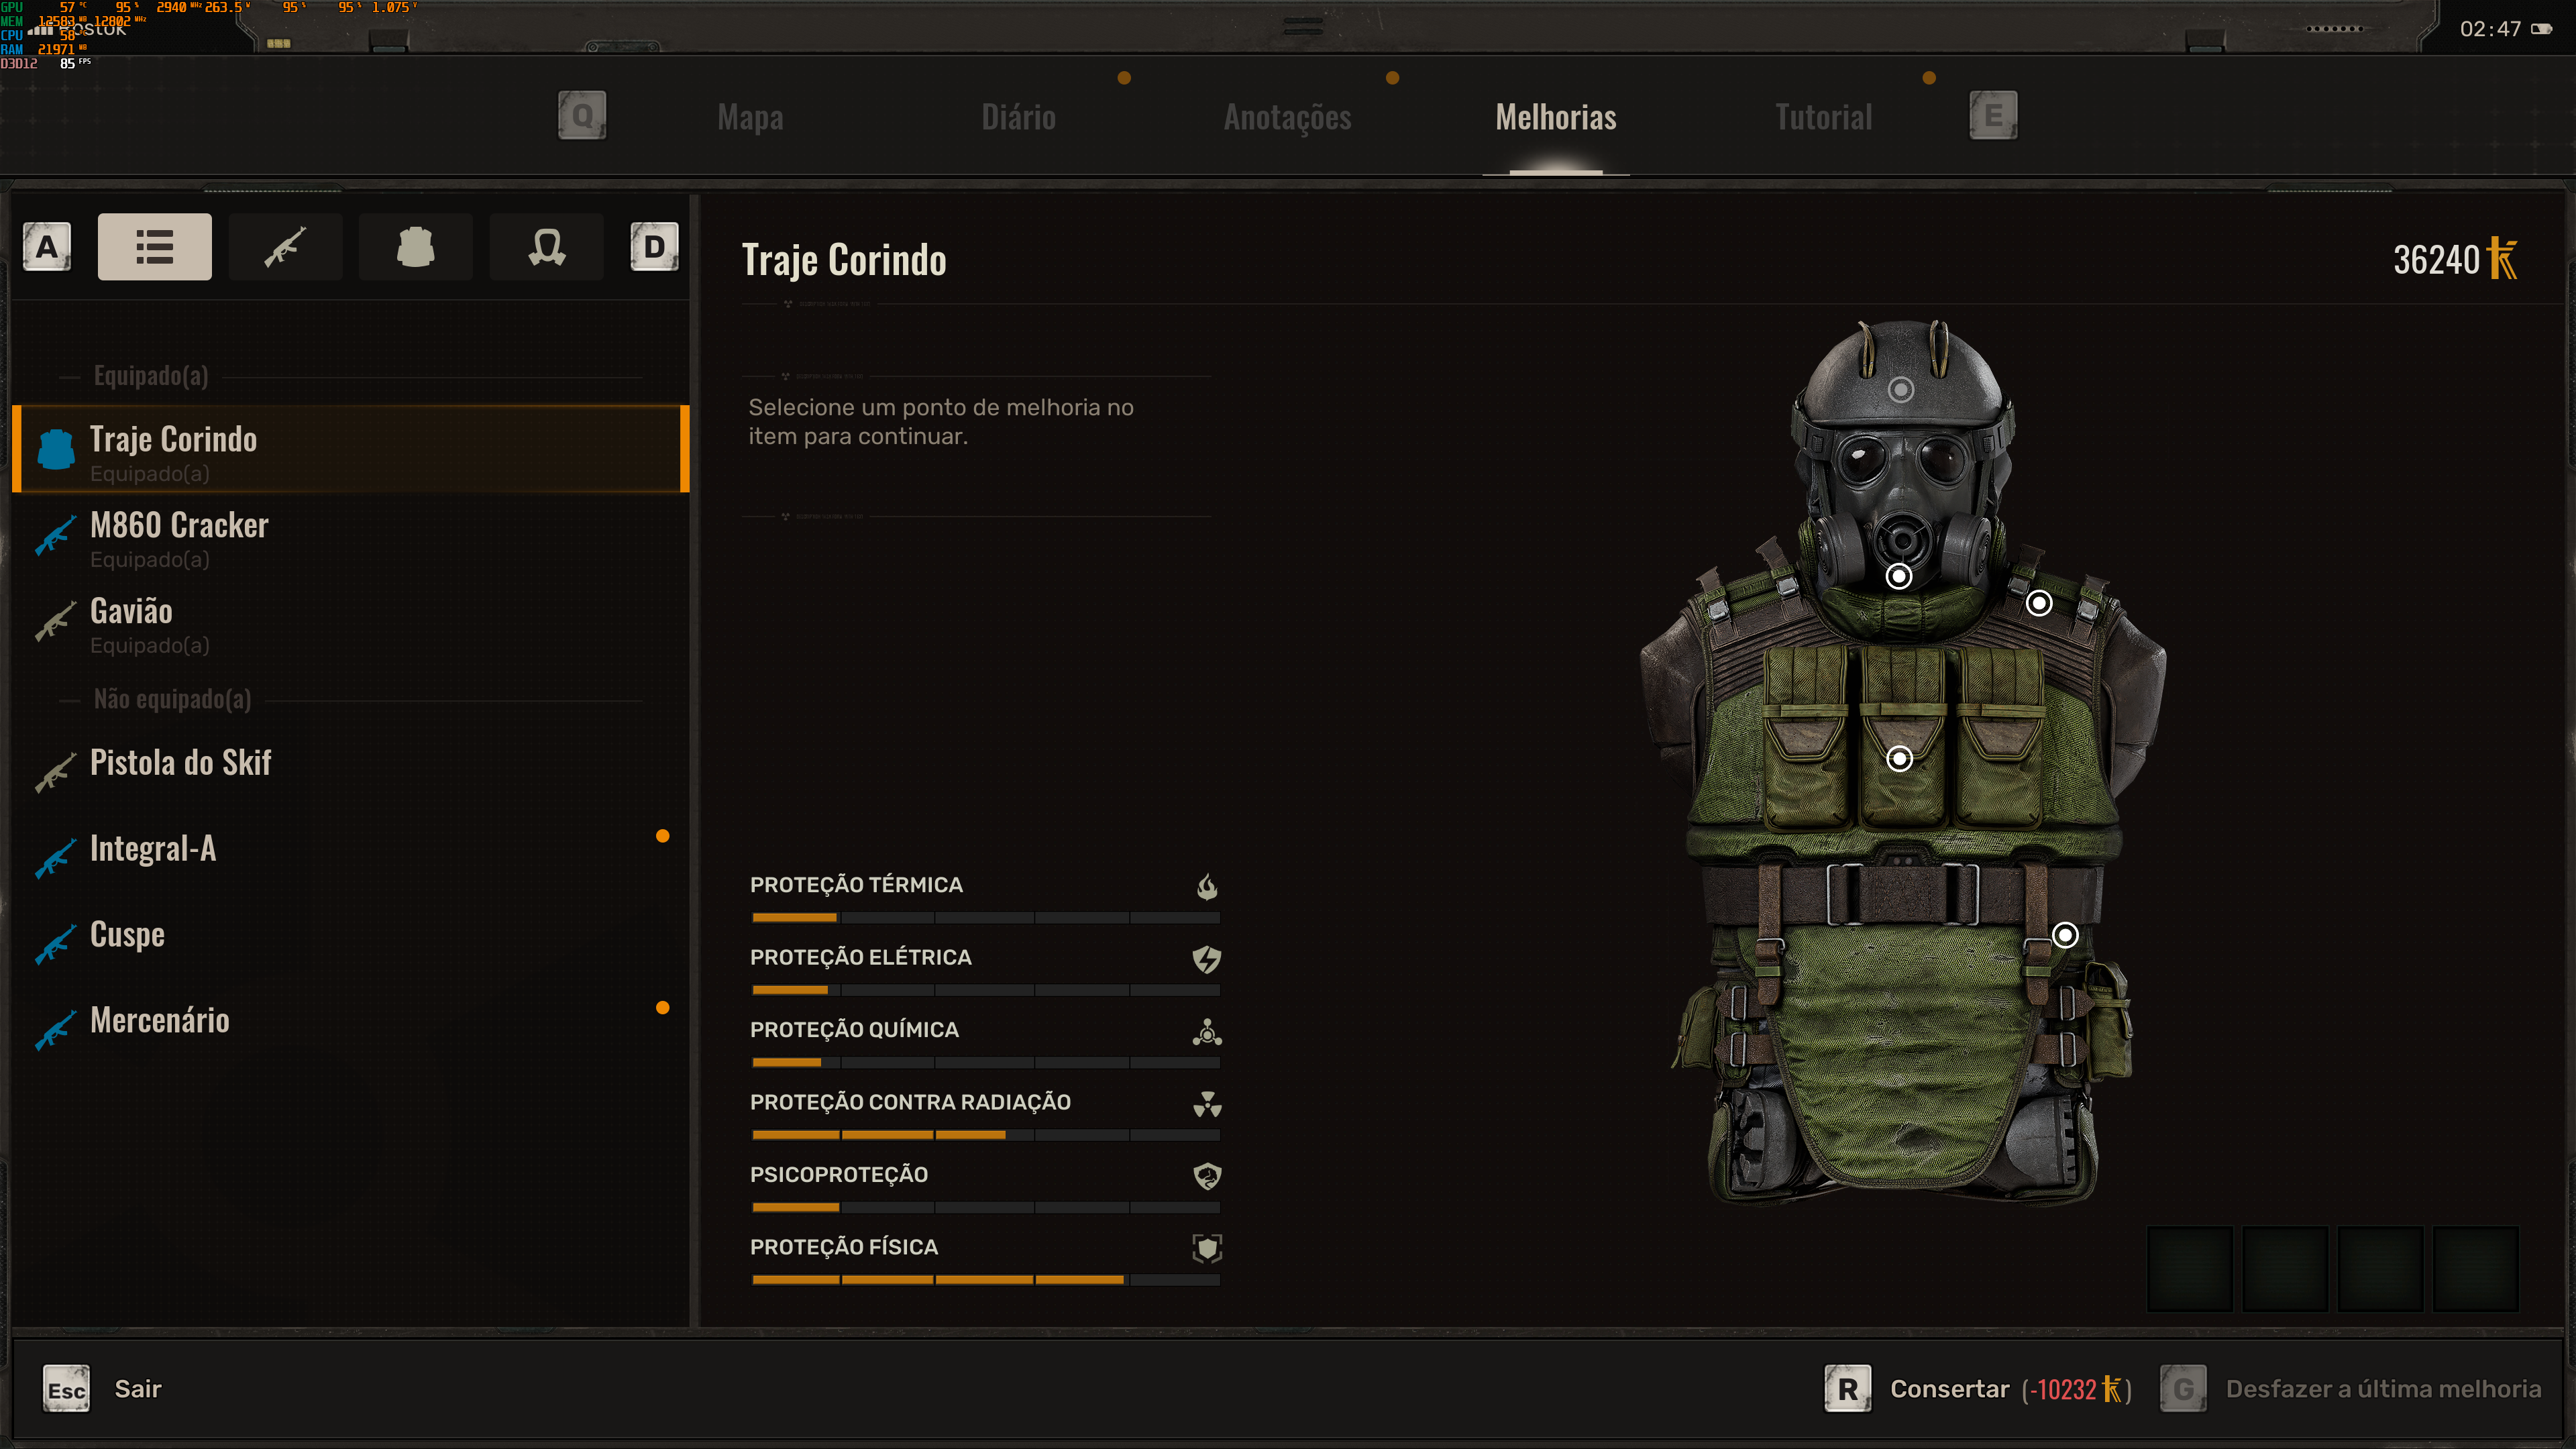Screen dimensions: 2576x1449
Task: Select the all-items list filter icon
Action: pos(154,247)
